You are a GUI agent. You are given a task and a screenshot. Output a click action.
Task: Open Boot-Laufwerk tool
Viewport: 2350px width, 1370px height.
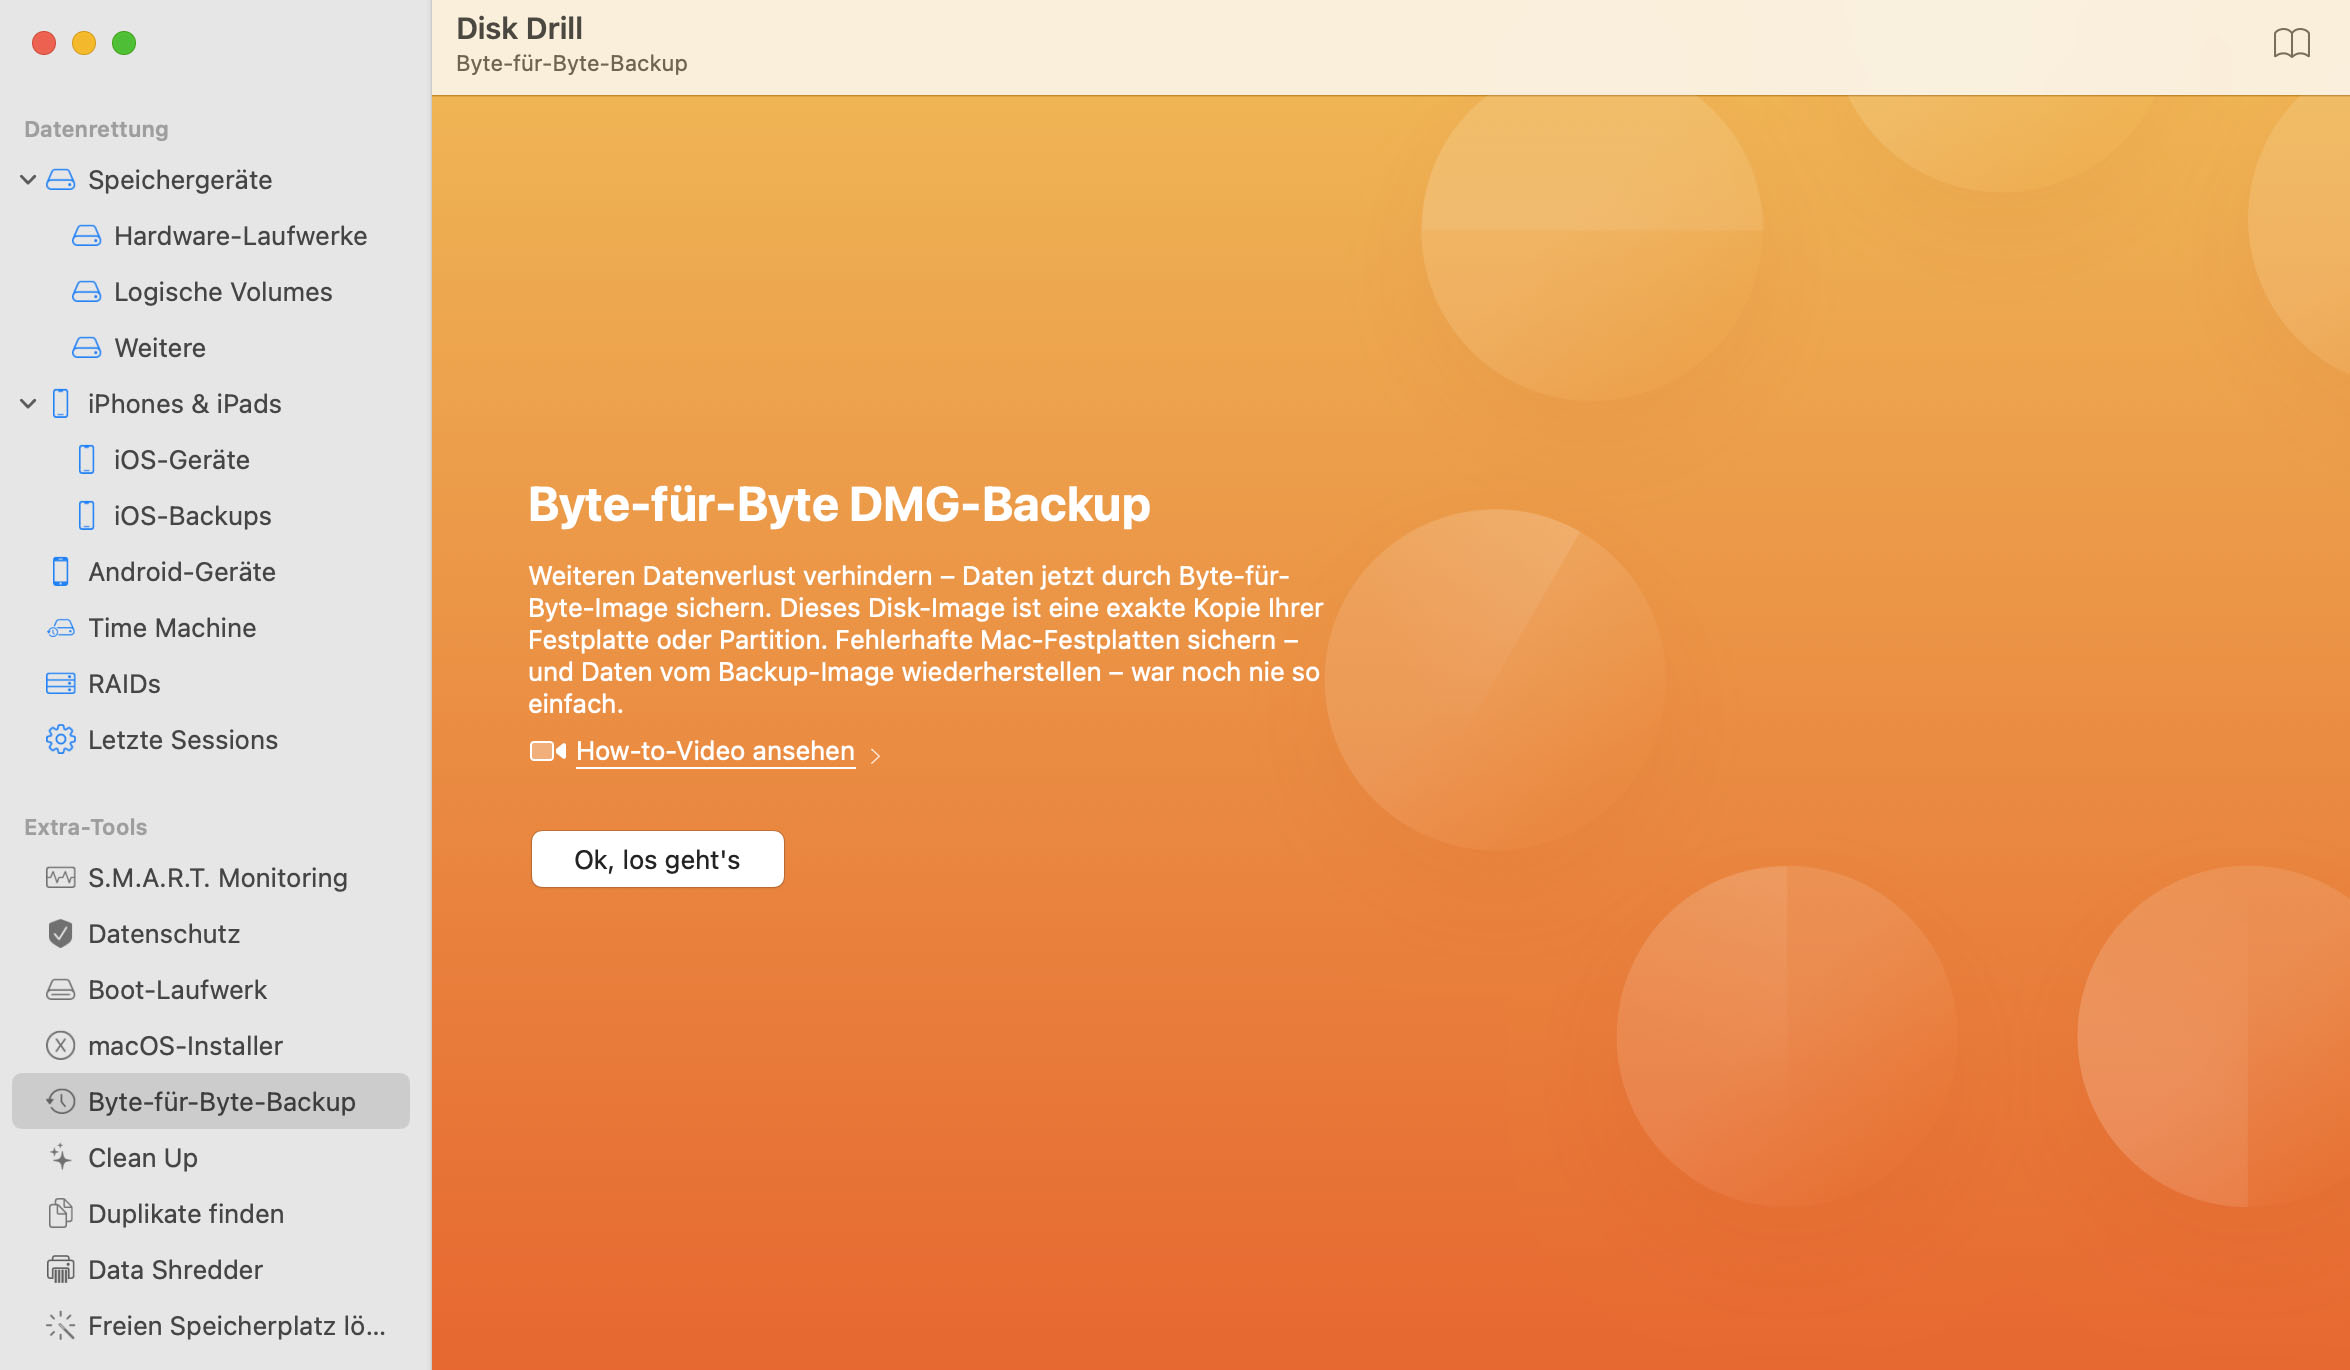point(176,988)
